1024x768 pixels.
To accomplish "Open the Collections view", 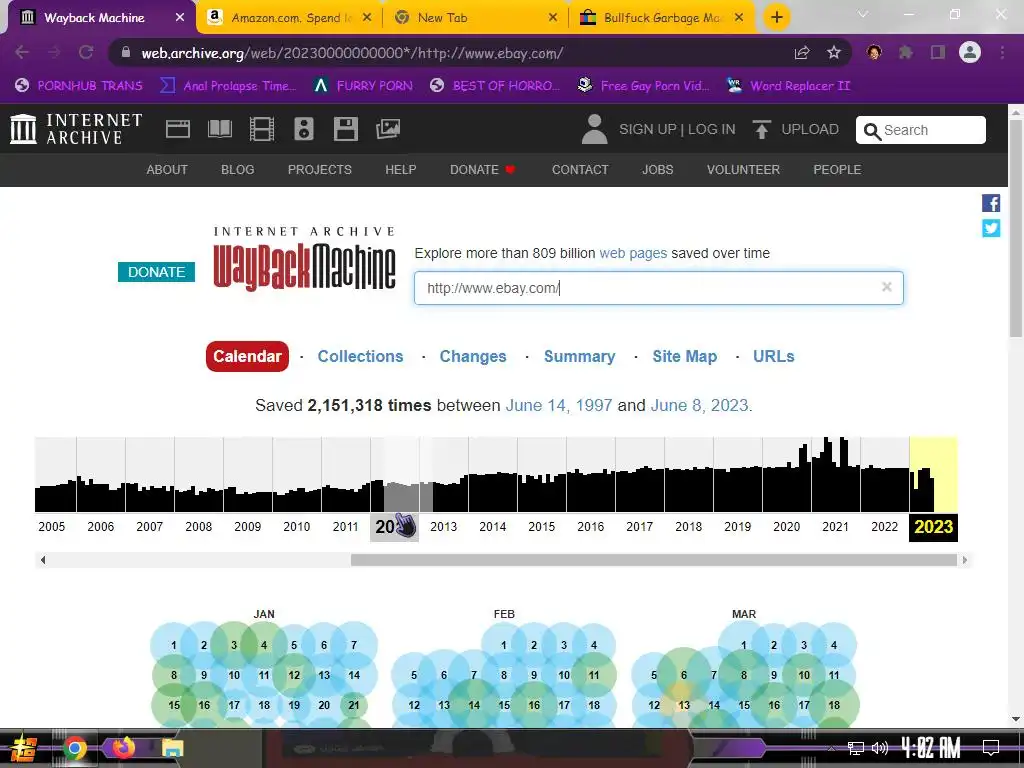I will pos(360,356).
